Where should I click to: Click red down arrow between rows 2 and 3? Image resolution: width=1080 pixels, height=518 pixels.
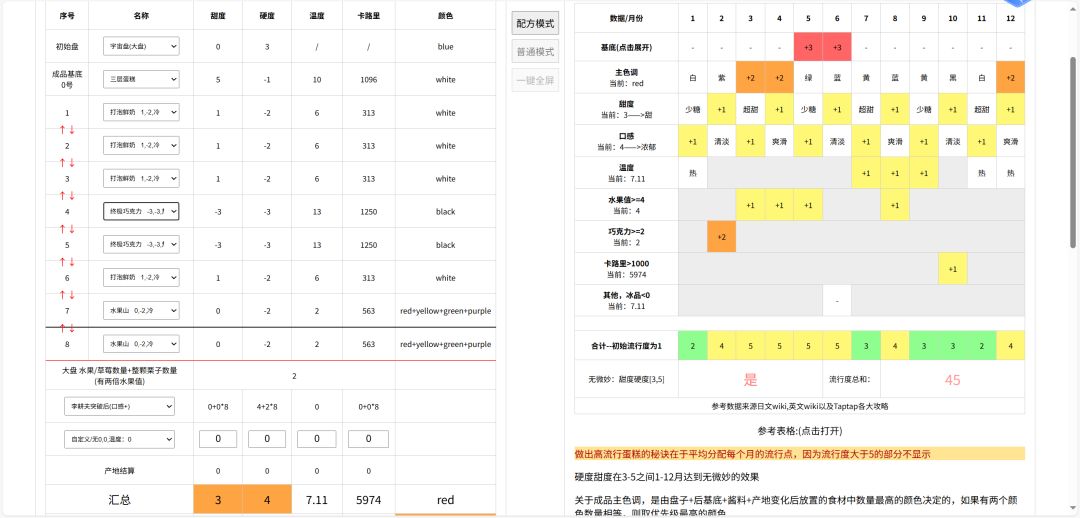[72, 163]
